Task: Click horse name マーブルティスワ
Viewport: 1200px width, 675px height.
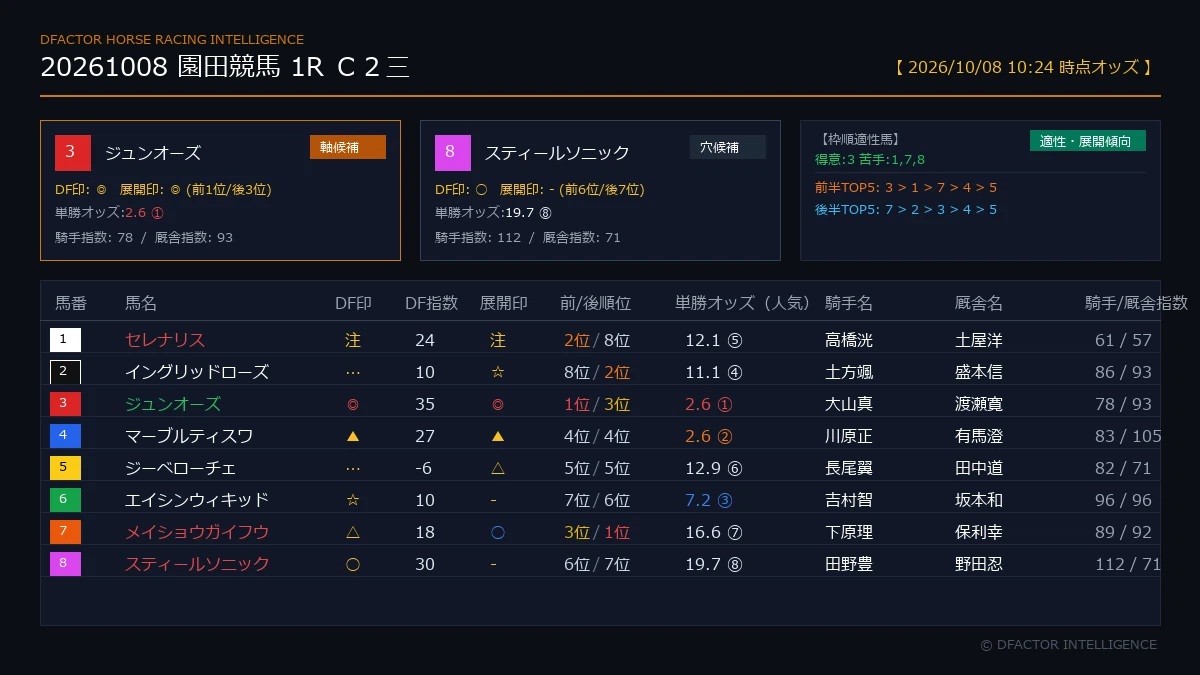Action: coord(189,436)
